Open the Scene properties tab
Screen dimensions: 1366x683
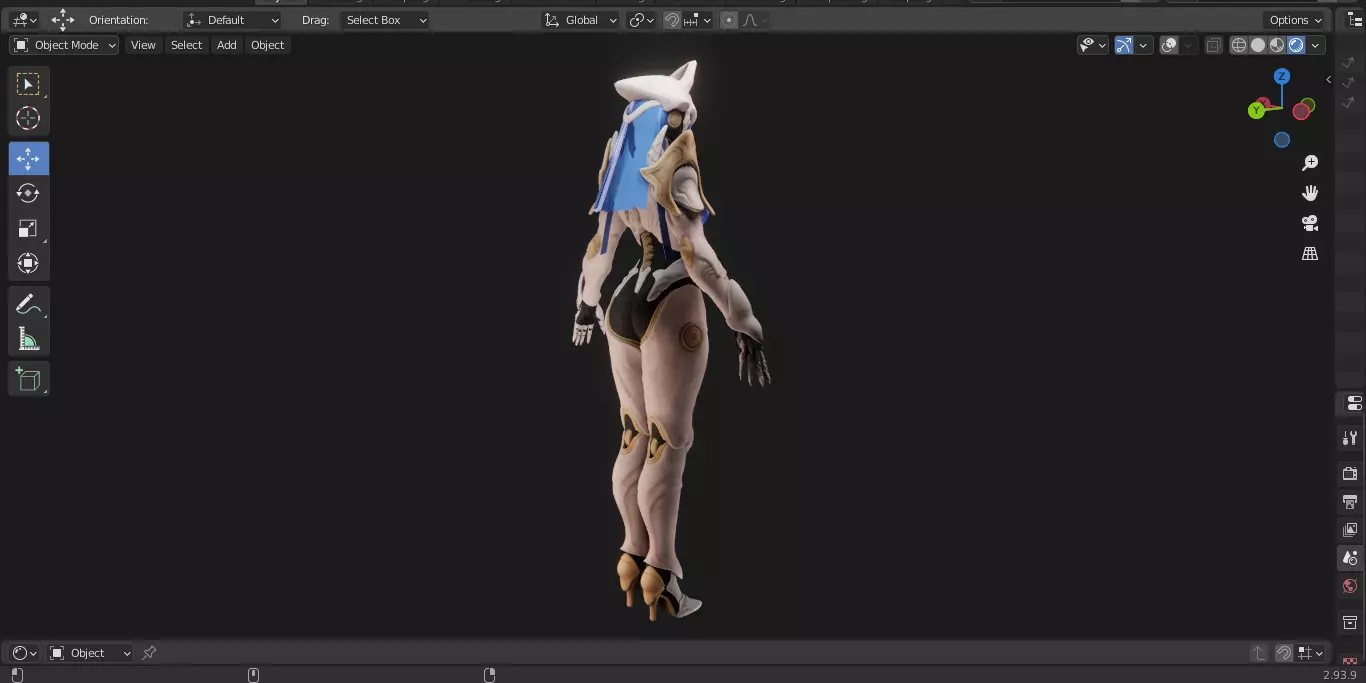(x=1350, y=558)
